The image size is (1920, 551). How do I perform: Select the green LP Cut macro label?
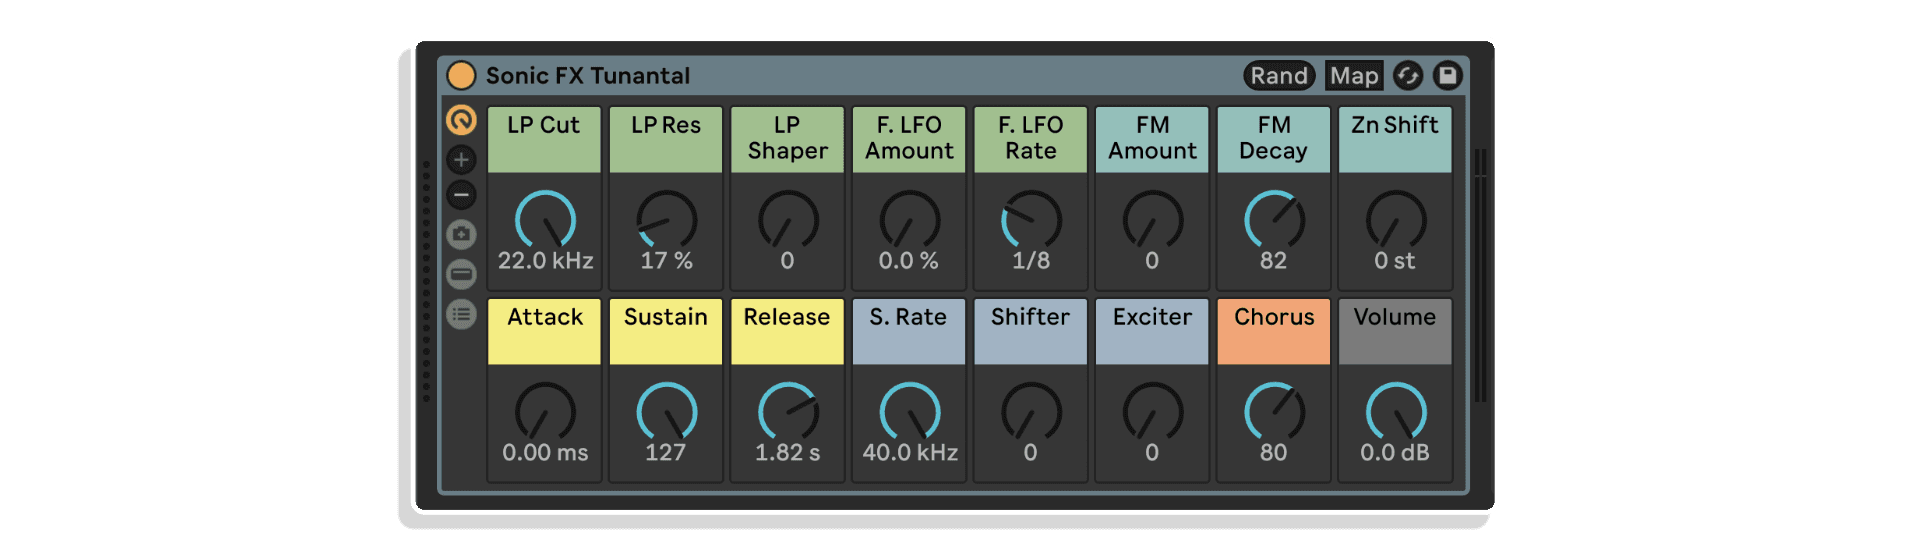[x=544, y=139]
